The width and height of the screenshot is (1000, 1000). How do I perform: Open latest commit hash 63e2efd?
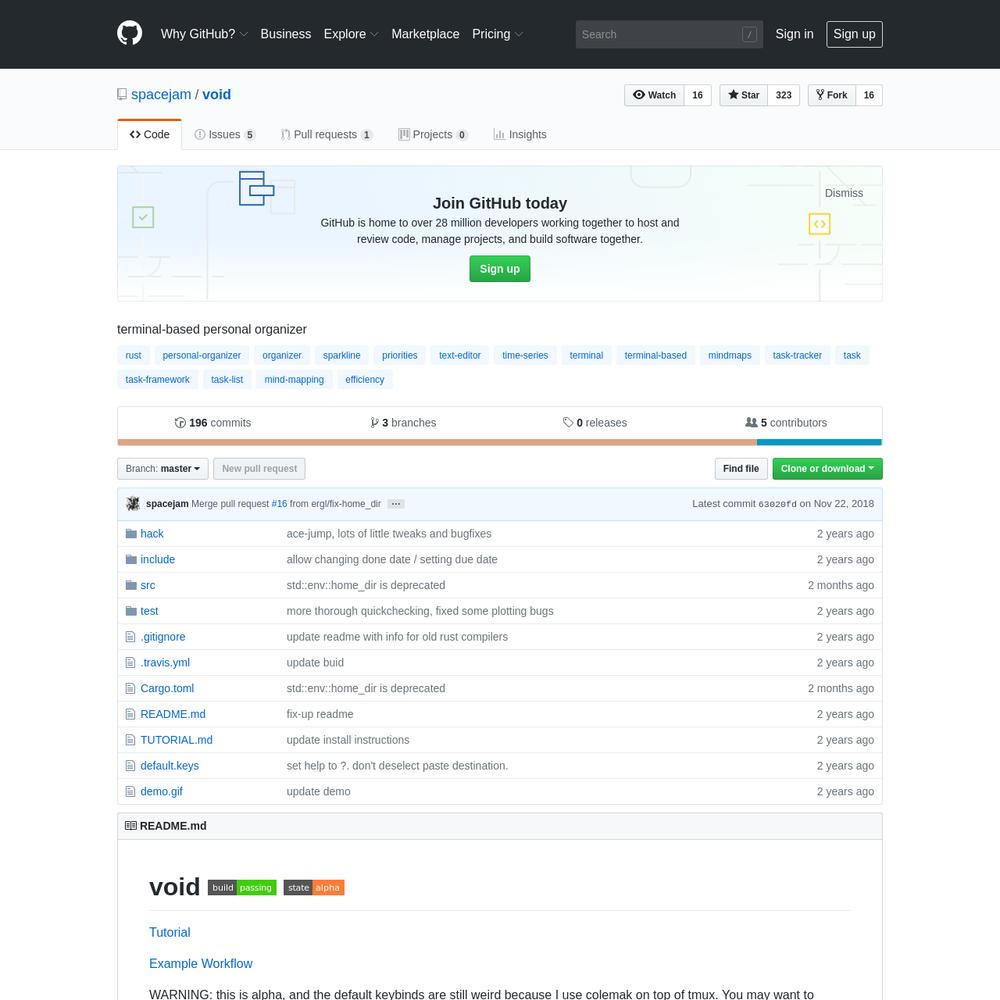tap(777, 504)
